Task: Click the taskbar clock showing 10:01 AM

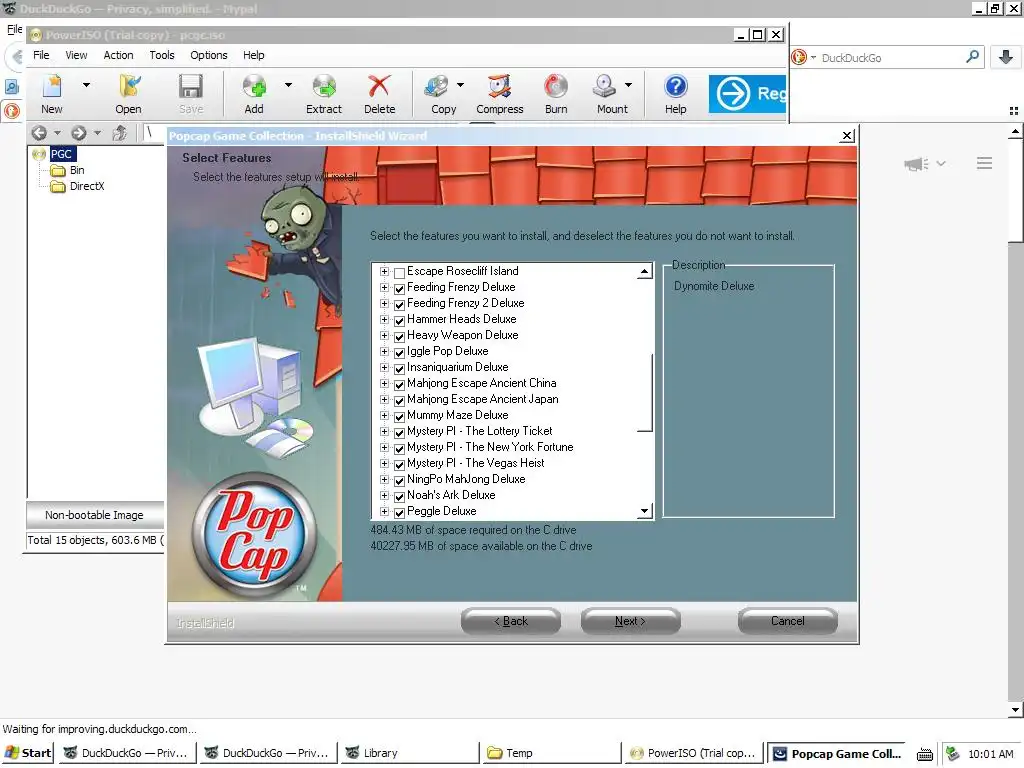Action: point(991,754)
